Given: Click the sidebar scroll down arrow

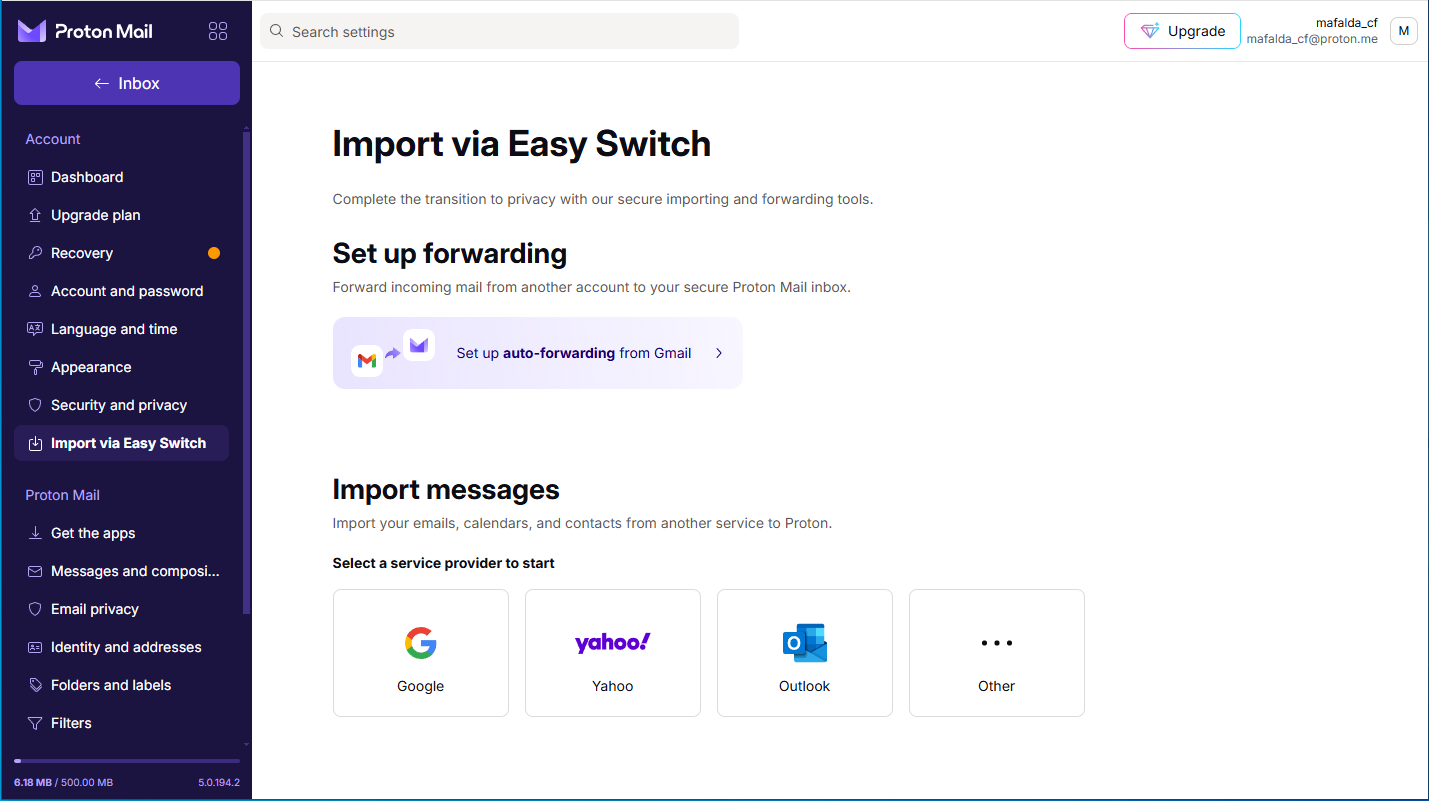Looking at the screenshot, I should (246, 745).
